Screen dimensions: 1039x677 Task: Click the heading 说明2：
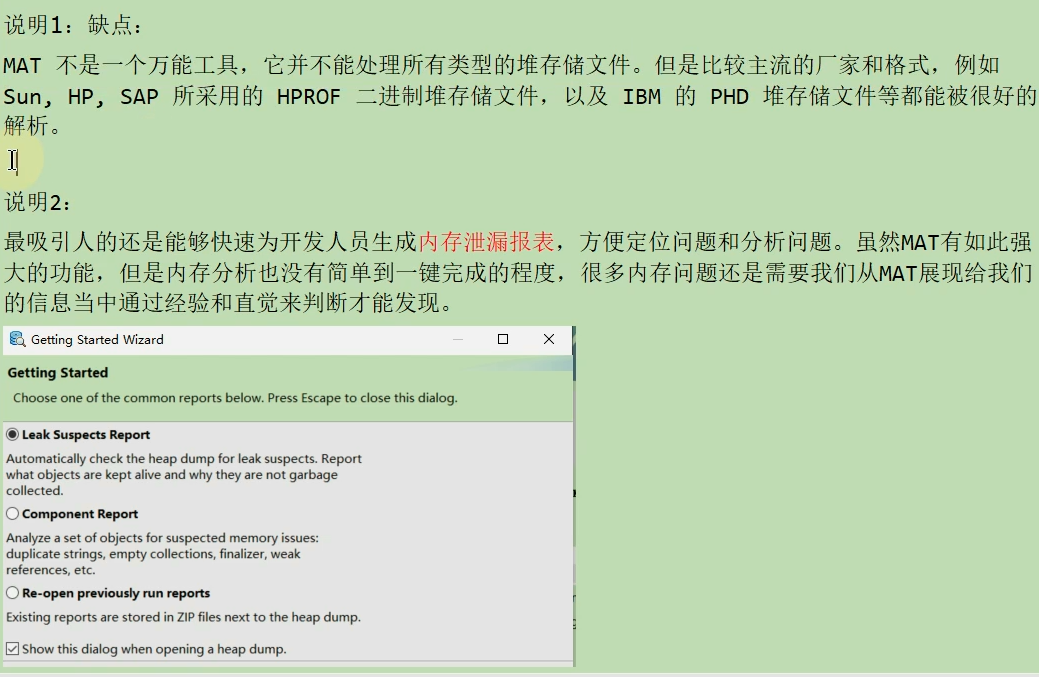point(37,202)
